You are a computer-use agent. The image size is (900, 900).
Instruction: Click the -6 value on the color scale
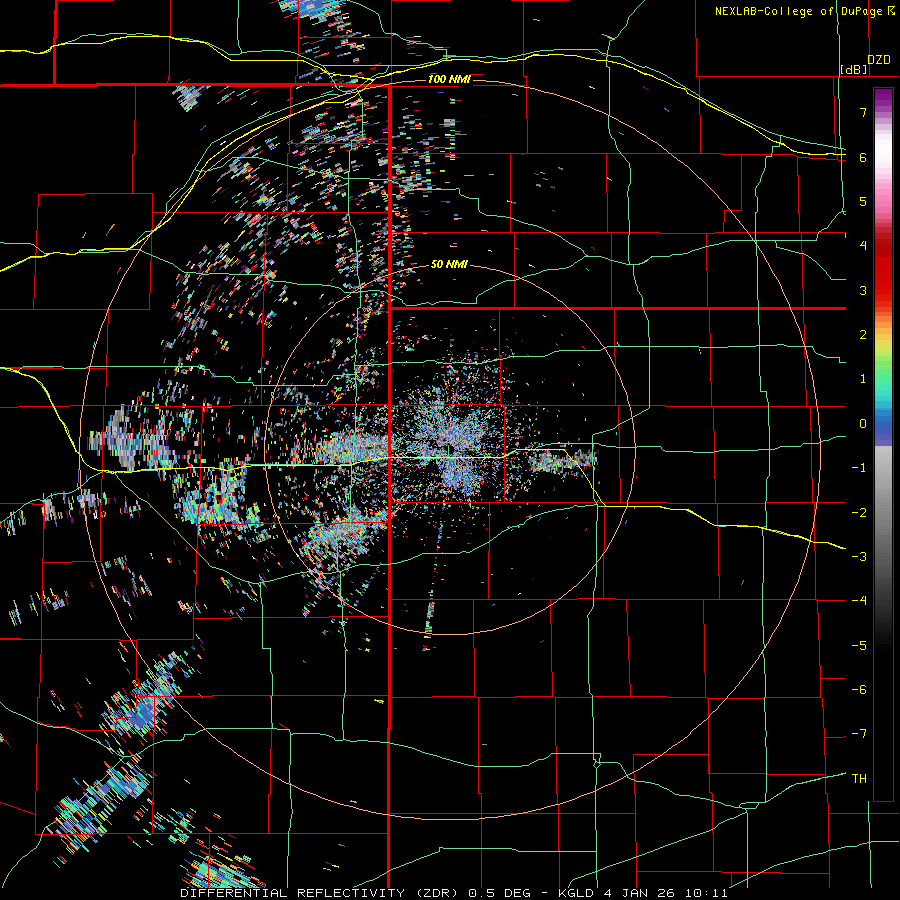pos(859,690)
